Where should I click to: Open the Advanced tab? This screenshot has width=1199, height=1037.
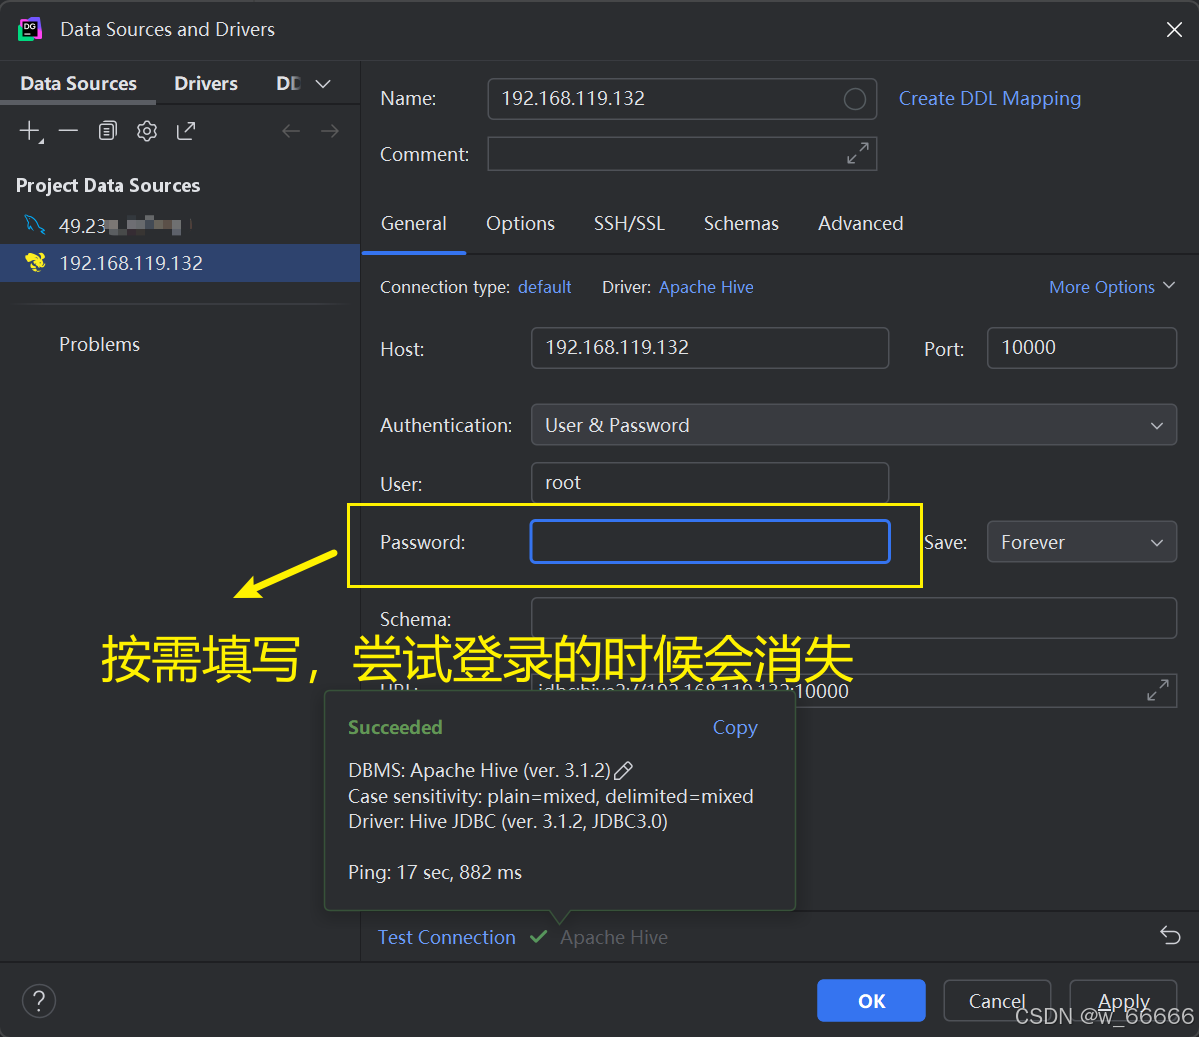point(860,223)
